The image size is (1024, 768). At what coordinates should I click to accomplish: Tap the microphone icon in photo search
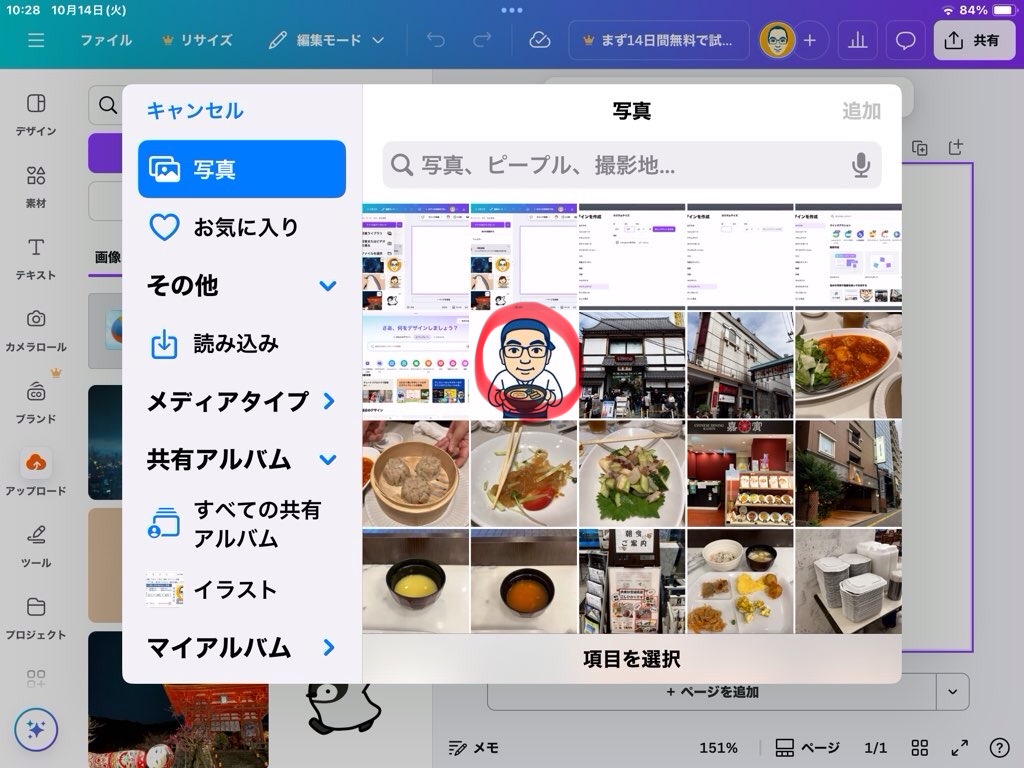pos(861,165)
